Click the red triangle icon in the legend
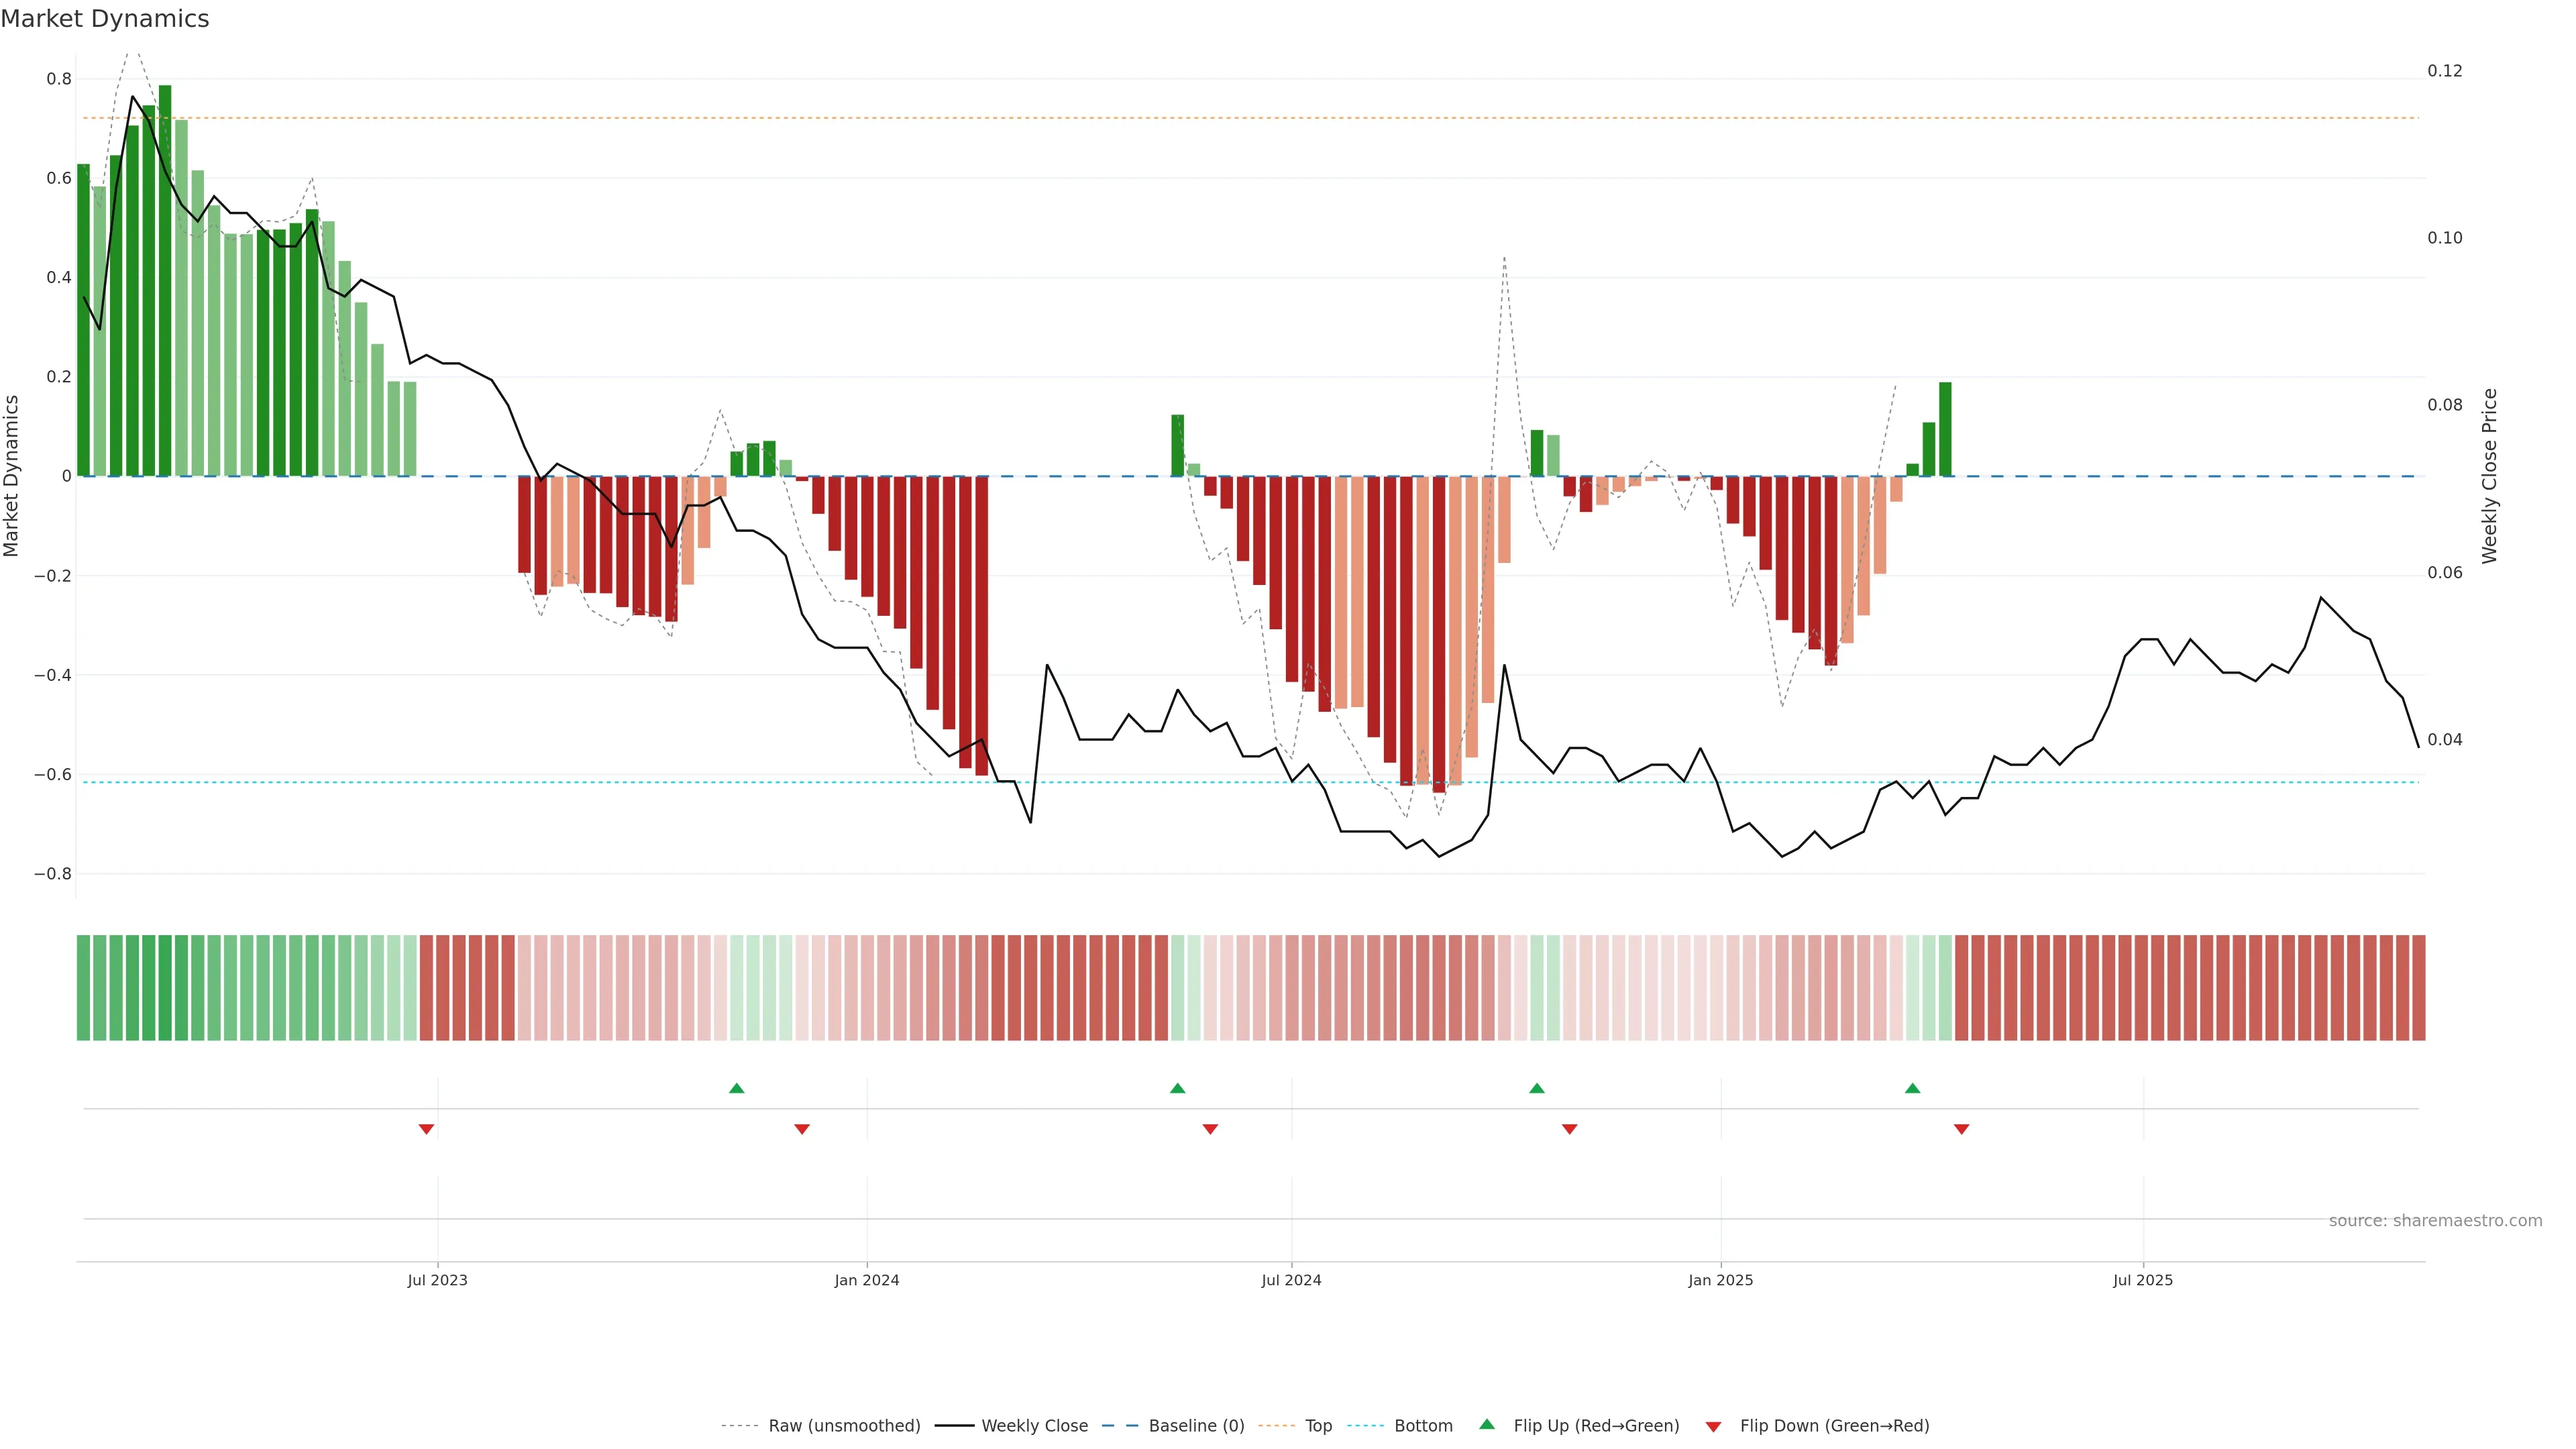Viewport: 2576px width, 1449px height. [x=1713, y=1427]
